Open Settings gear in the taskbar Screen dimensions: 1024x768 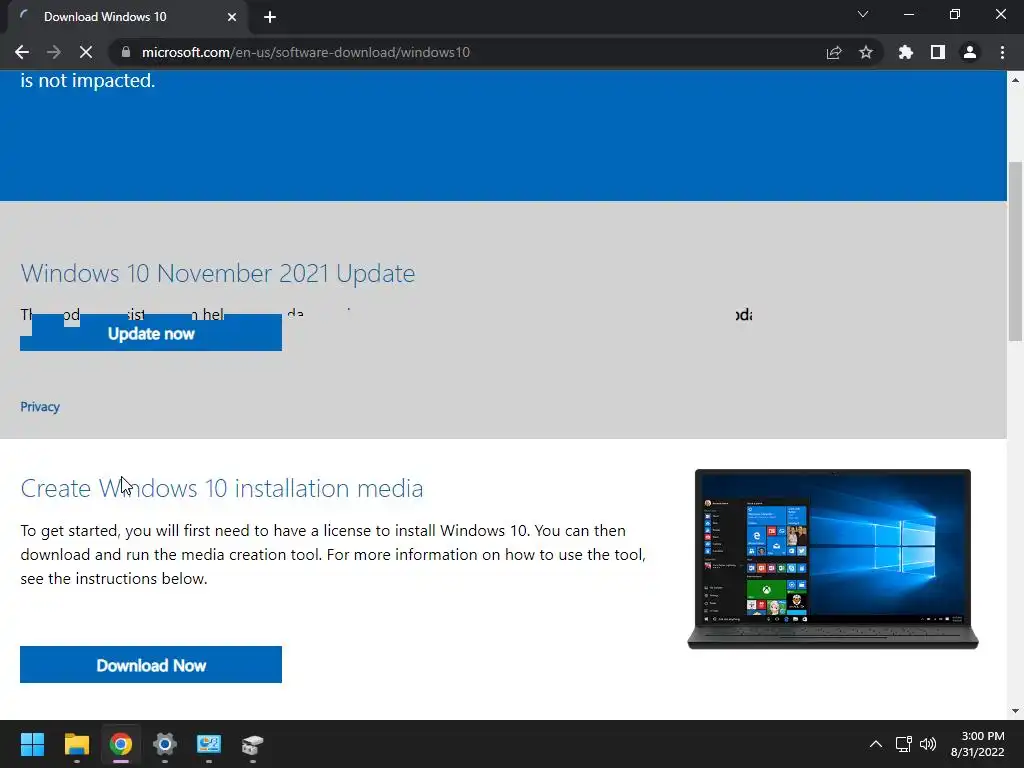point(165,744)
